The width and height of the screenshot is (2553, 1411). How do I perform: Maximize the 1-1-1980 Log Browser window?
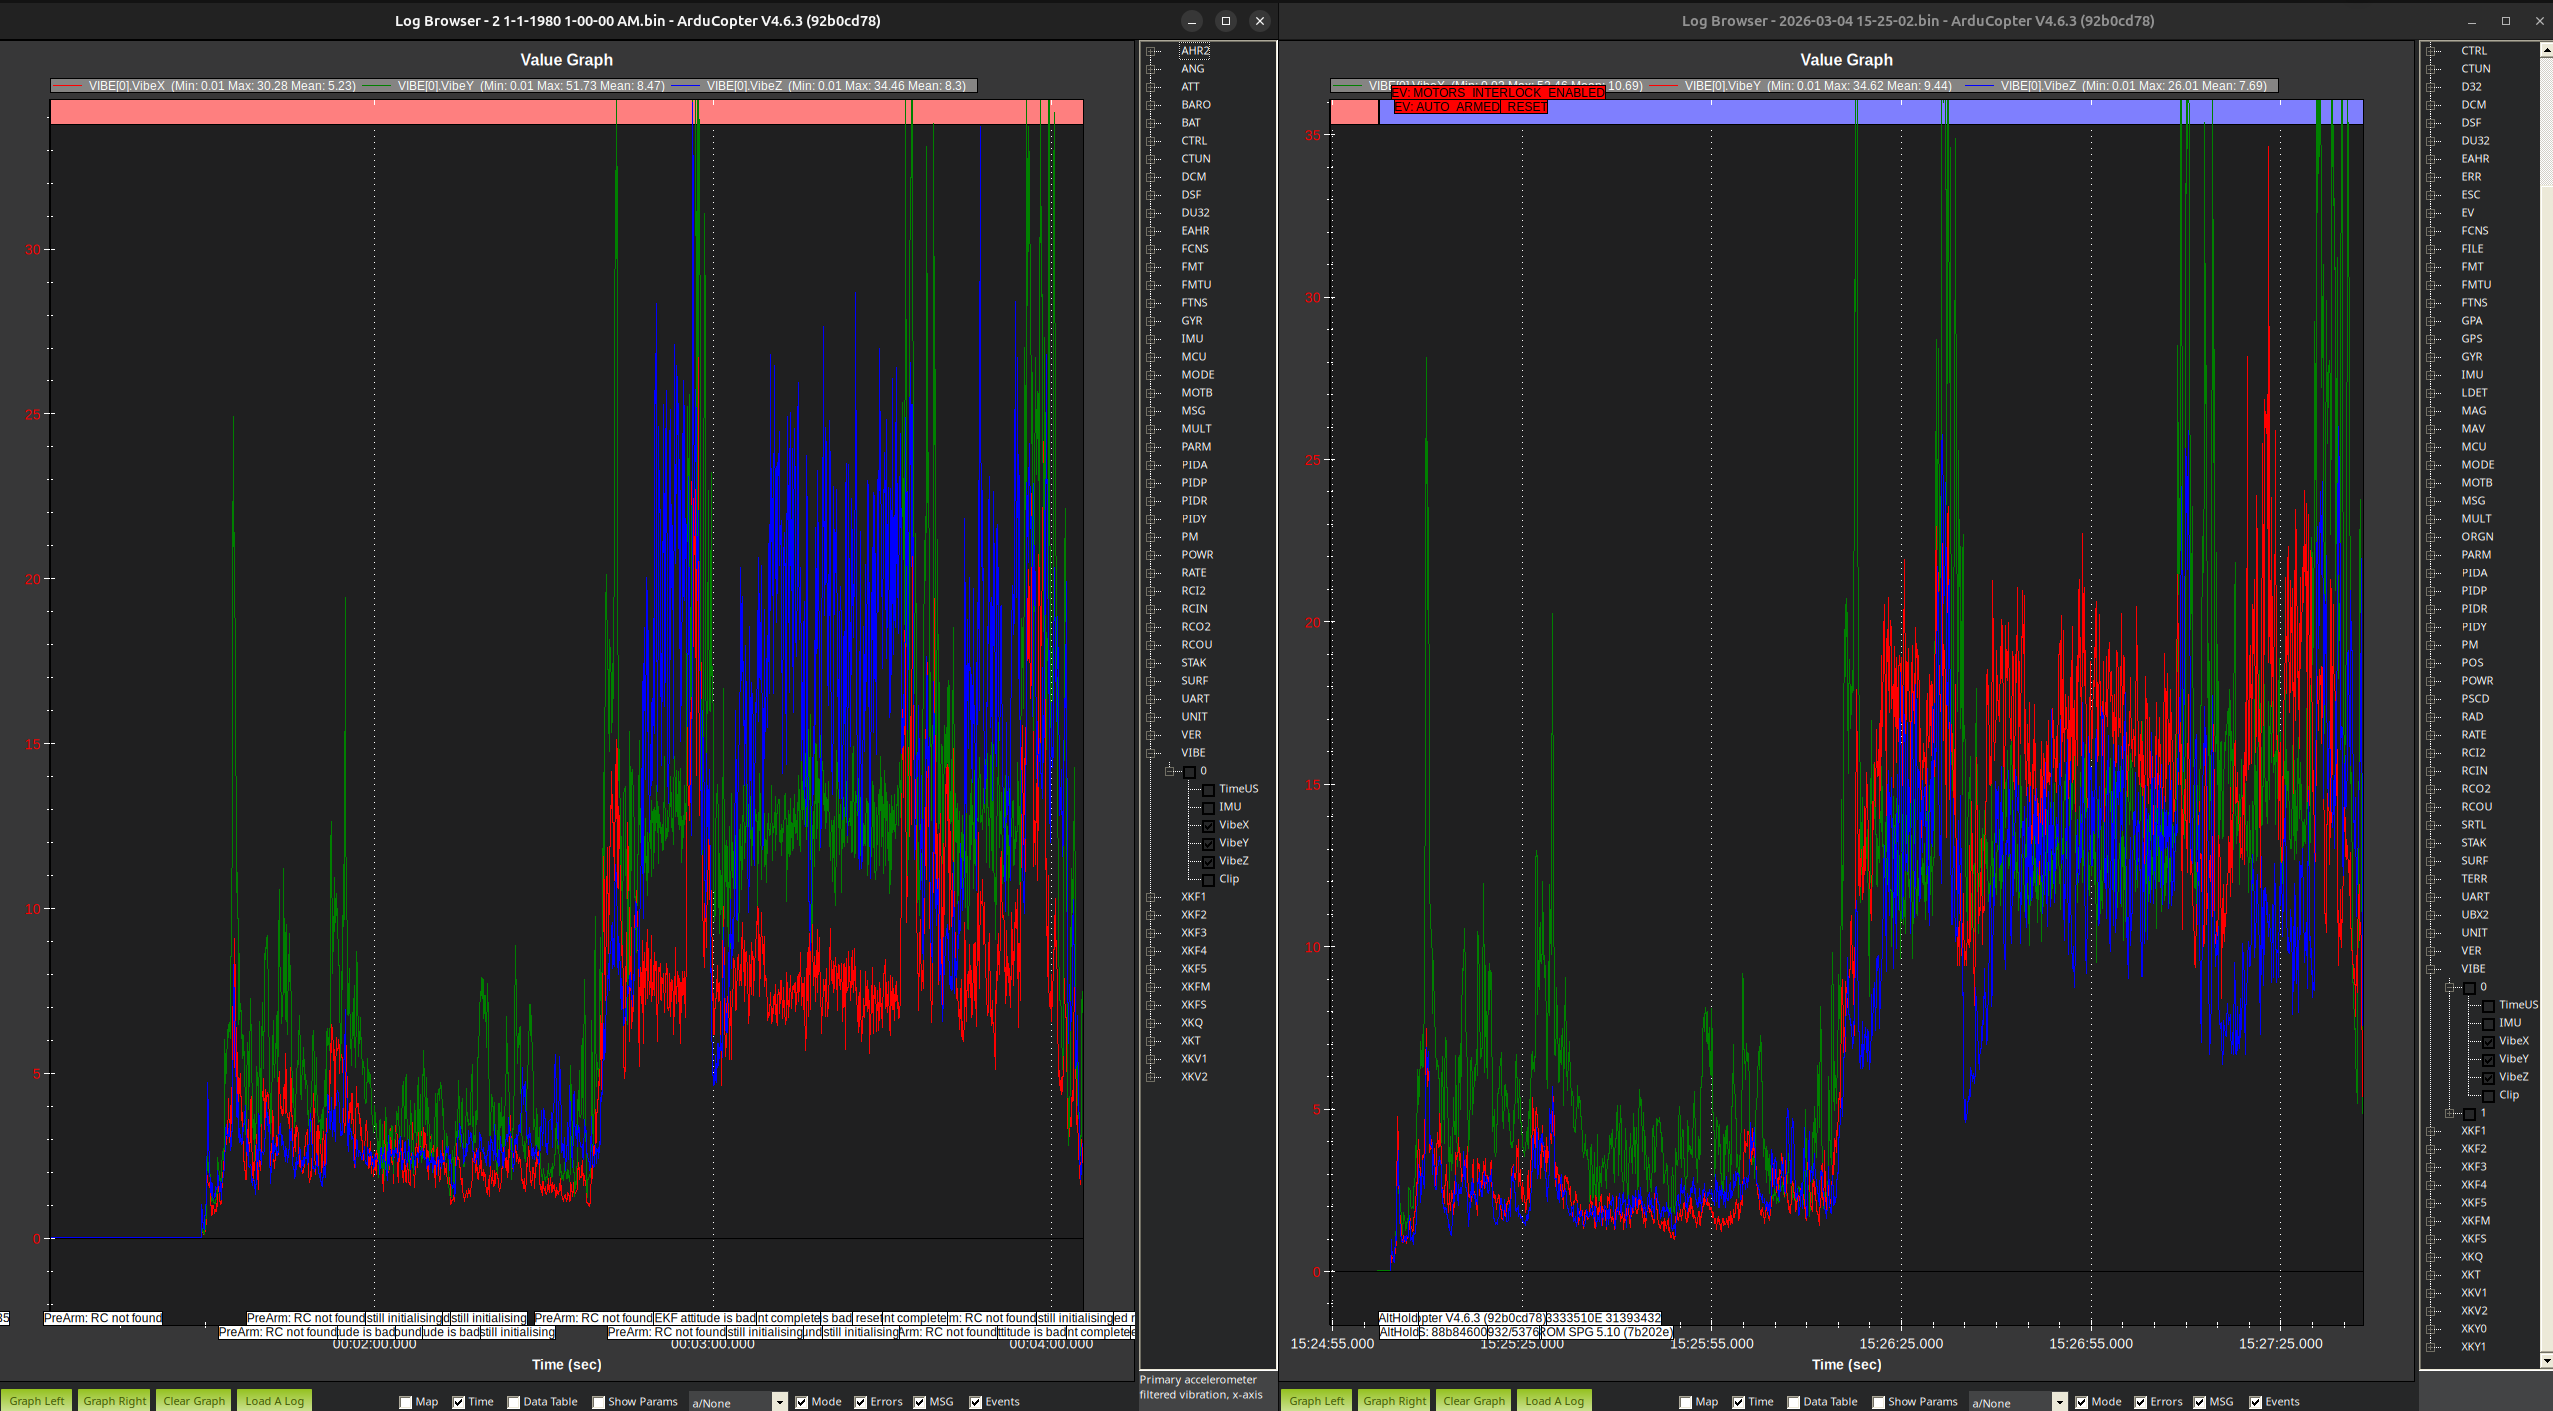[1225, 20]
